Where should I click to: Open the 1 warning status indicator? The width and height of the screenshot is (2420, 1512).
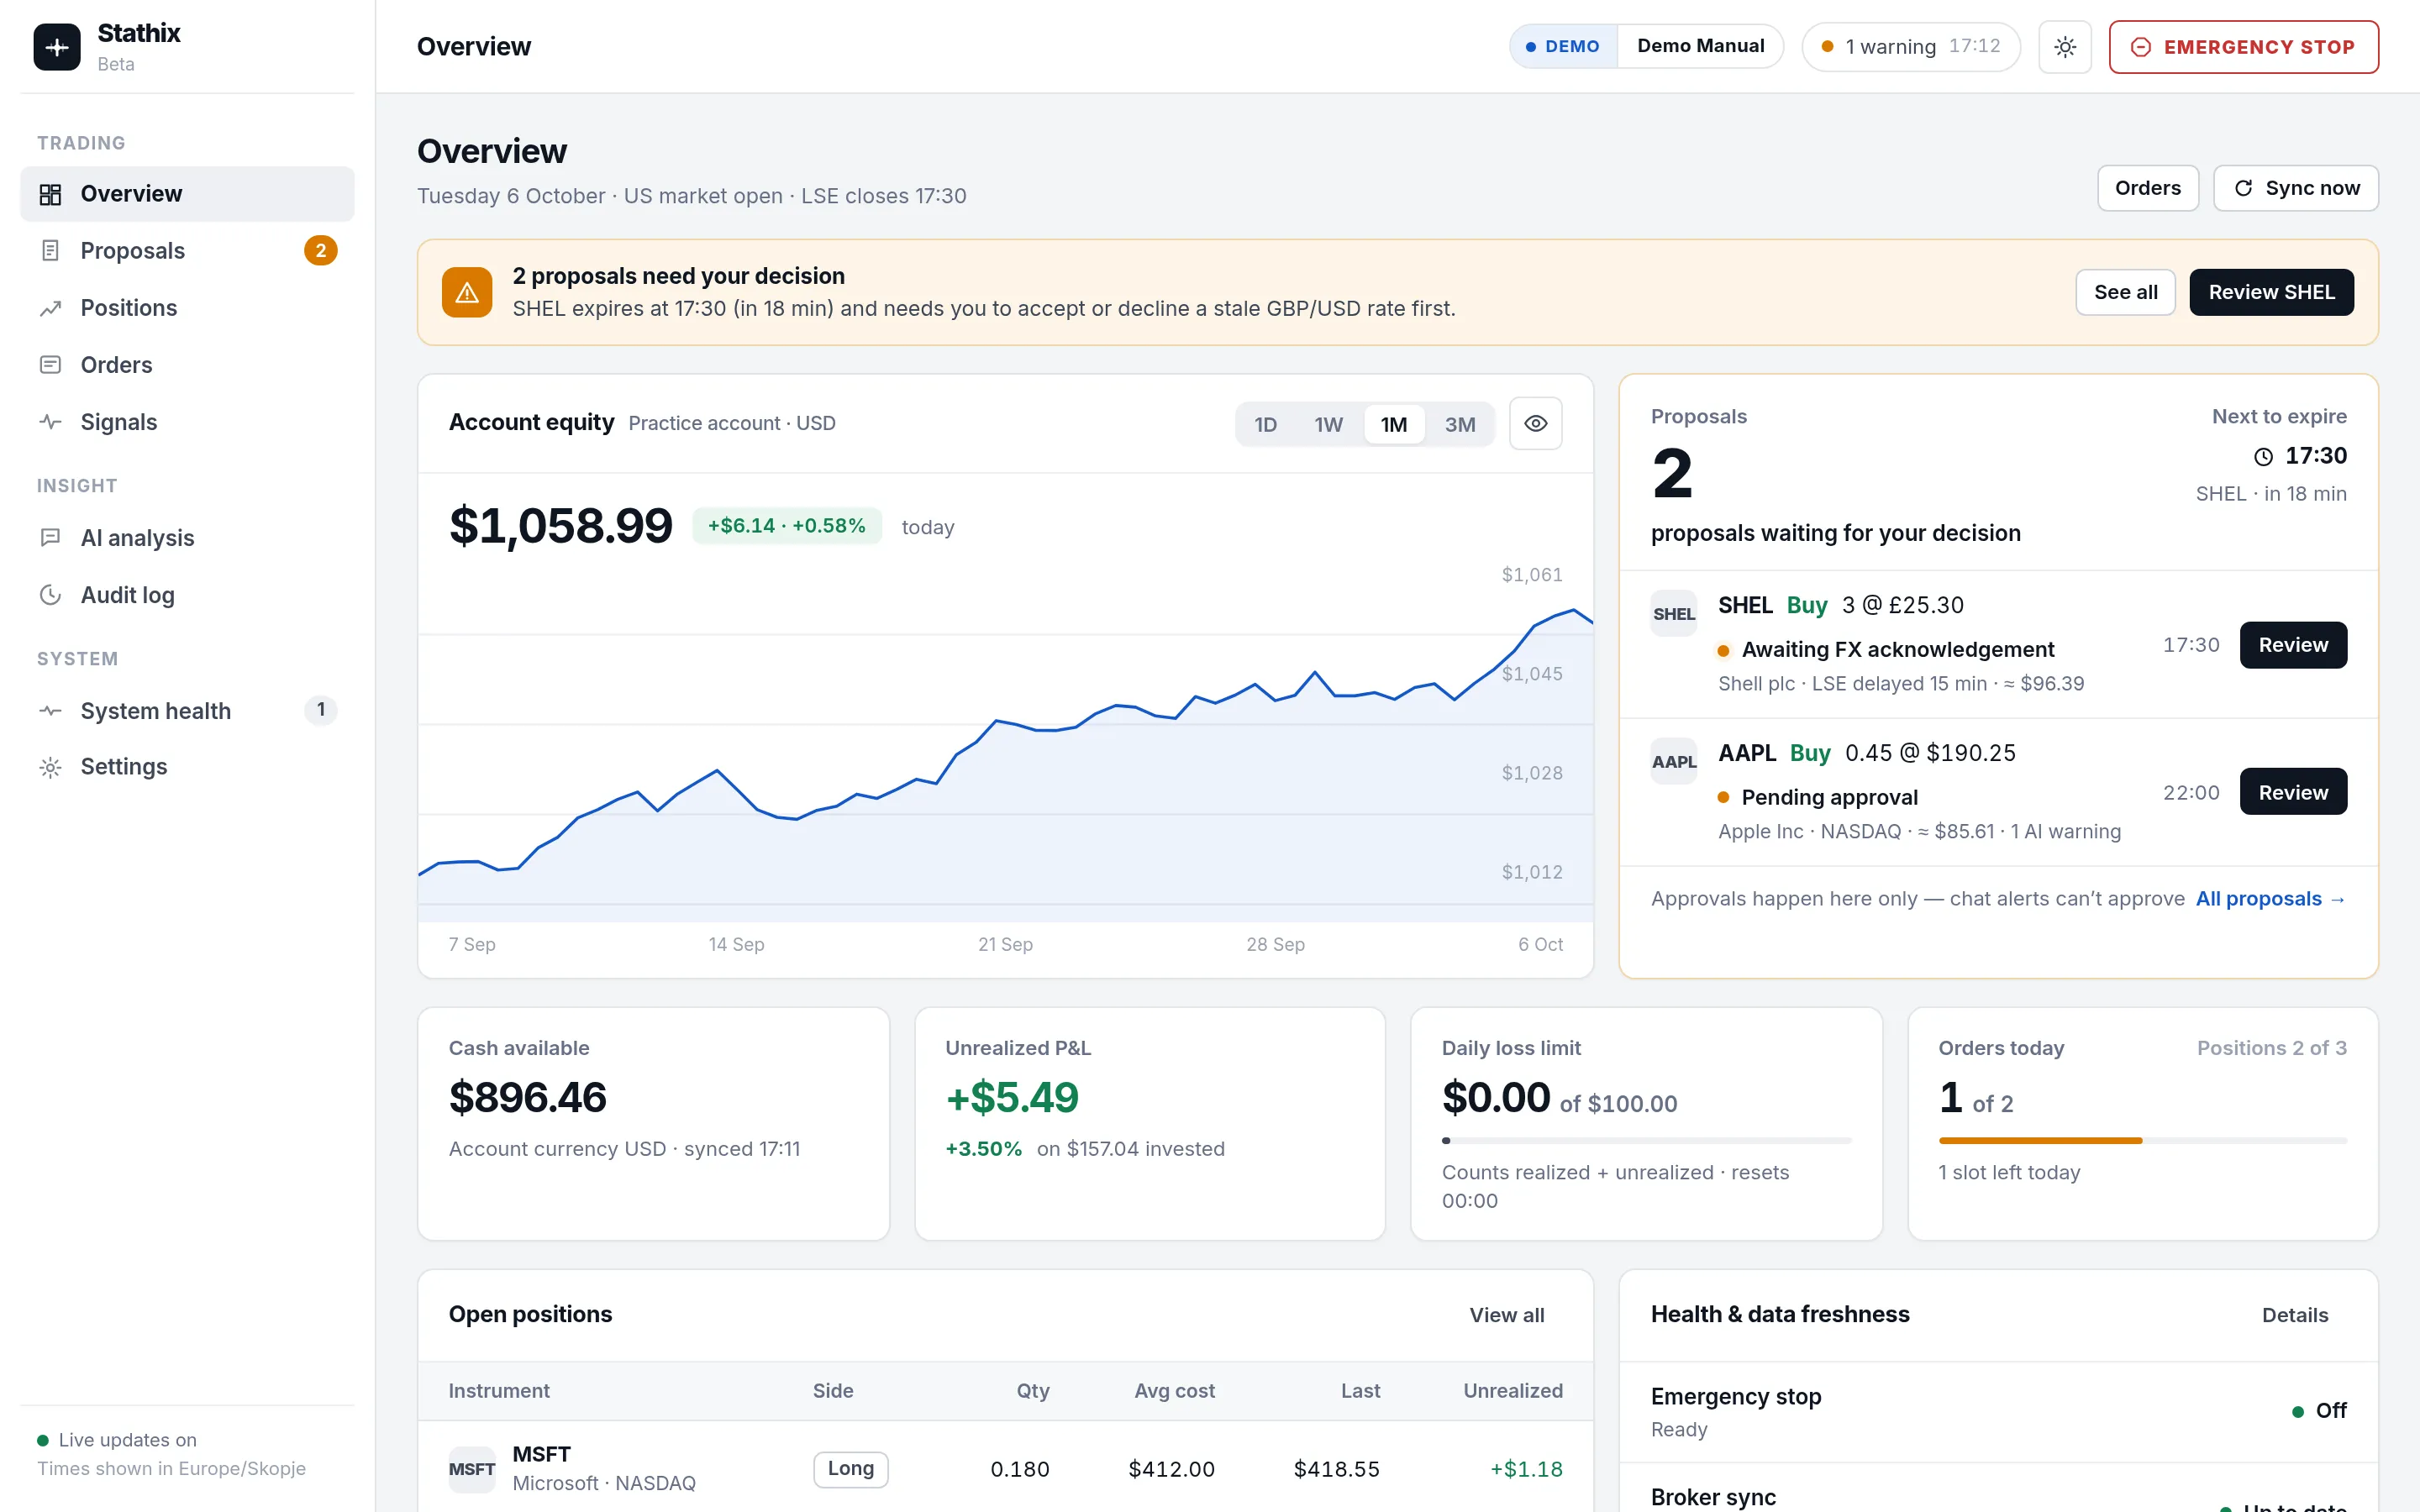pos(1911,47)
